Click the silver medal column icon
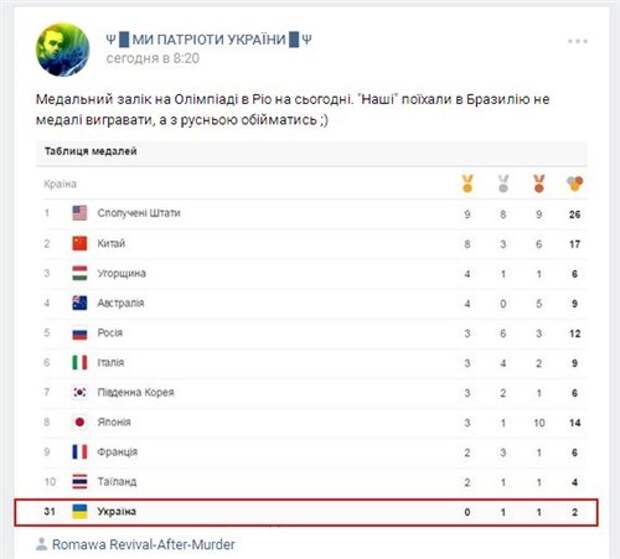 click(503, 183)
